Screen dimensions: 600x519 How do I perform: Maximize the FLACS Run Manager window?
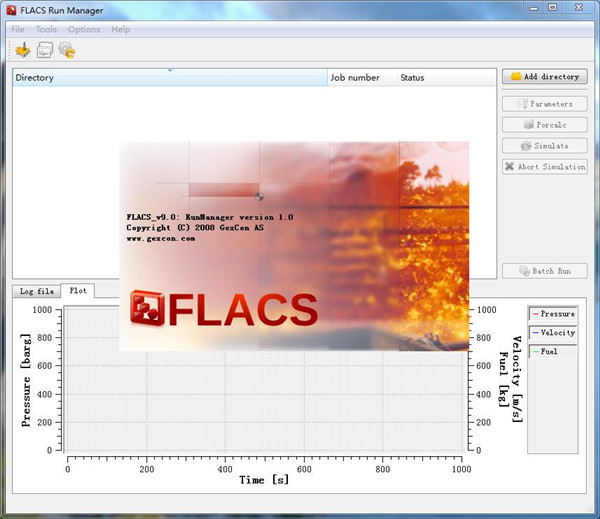553,7
